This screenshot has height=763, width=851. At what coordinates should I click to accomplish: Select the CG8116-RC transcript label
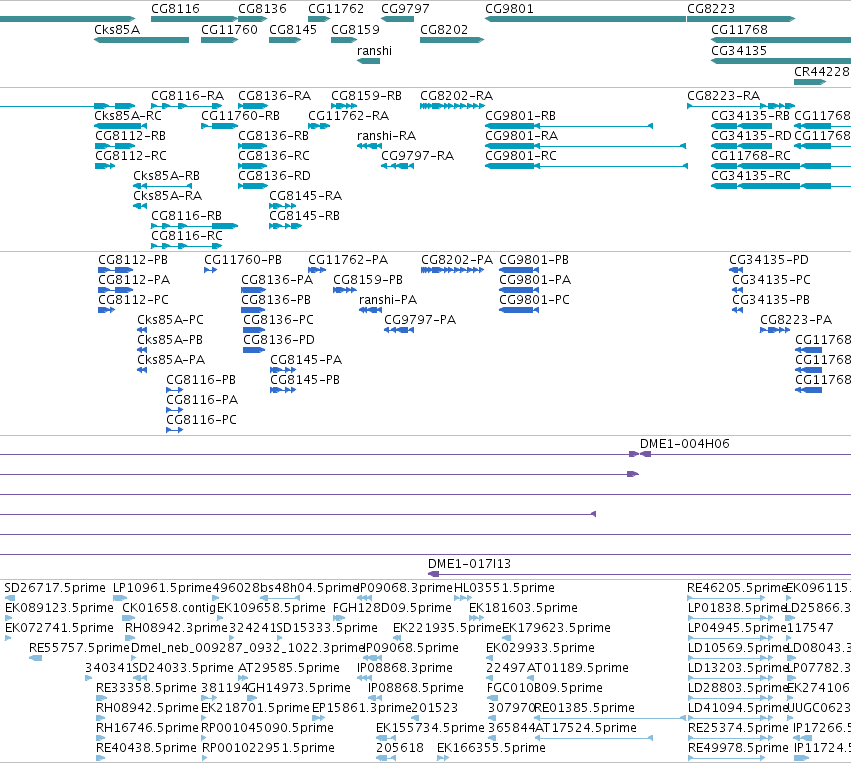187,236
